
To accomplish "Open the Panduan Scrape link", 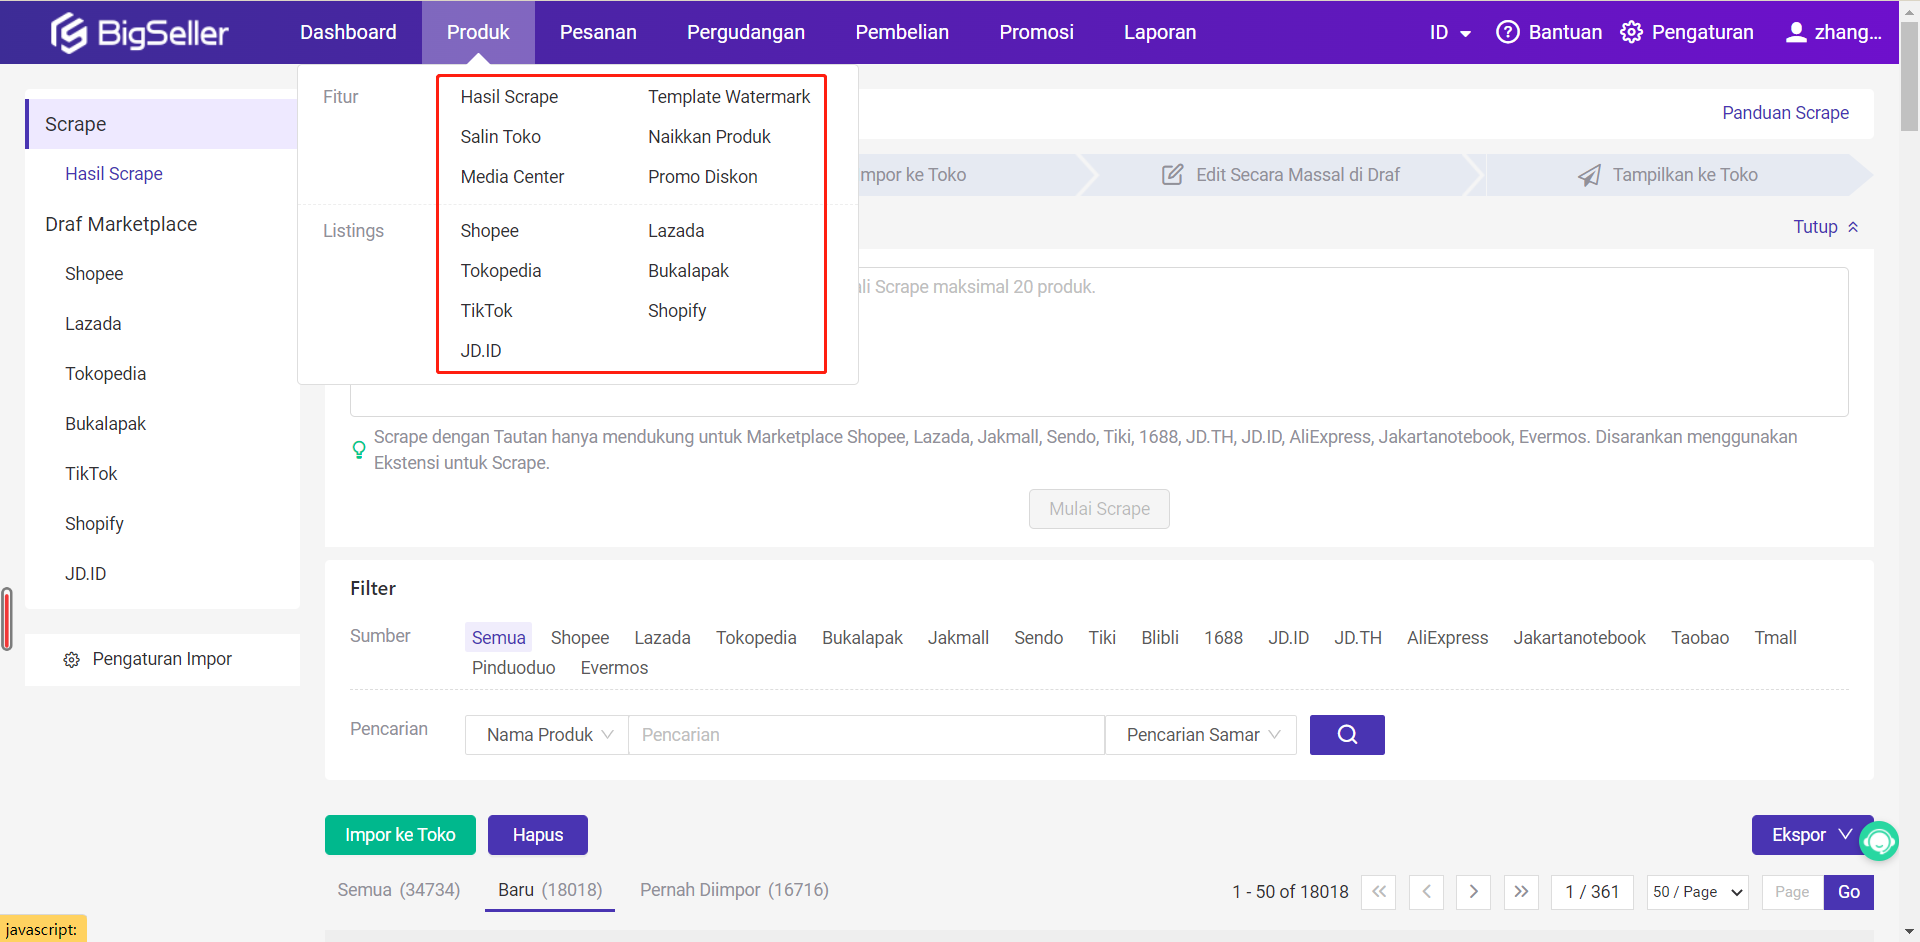I will click(1785, 113).
